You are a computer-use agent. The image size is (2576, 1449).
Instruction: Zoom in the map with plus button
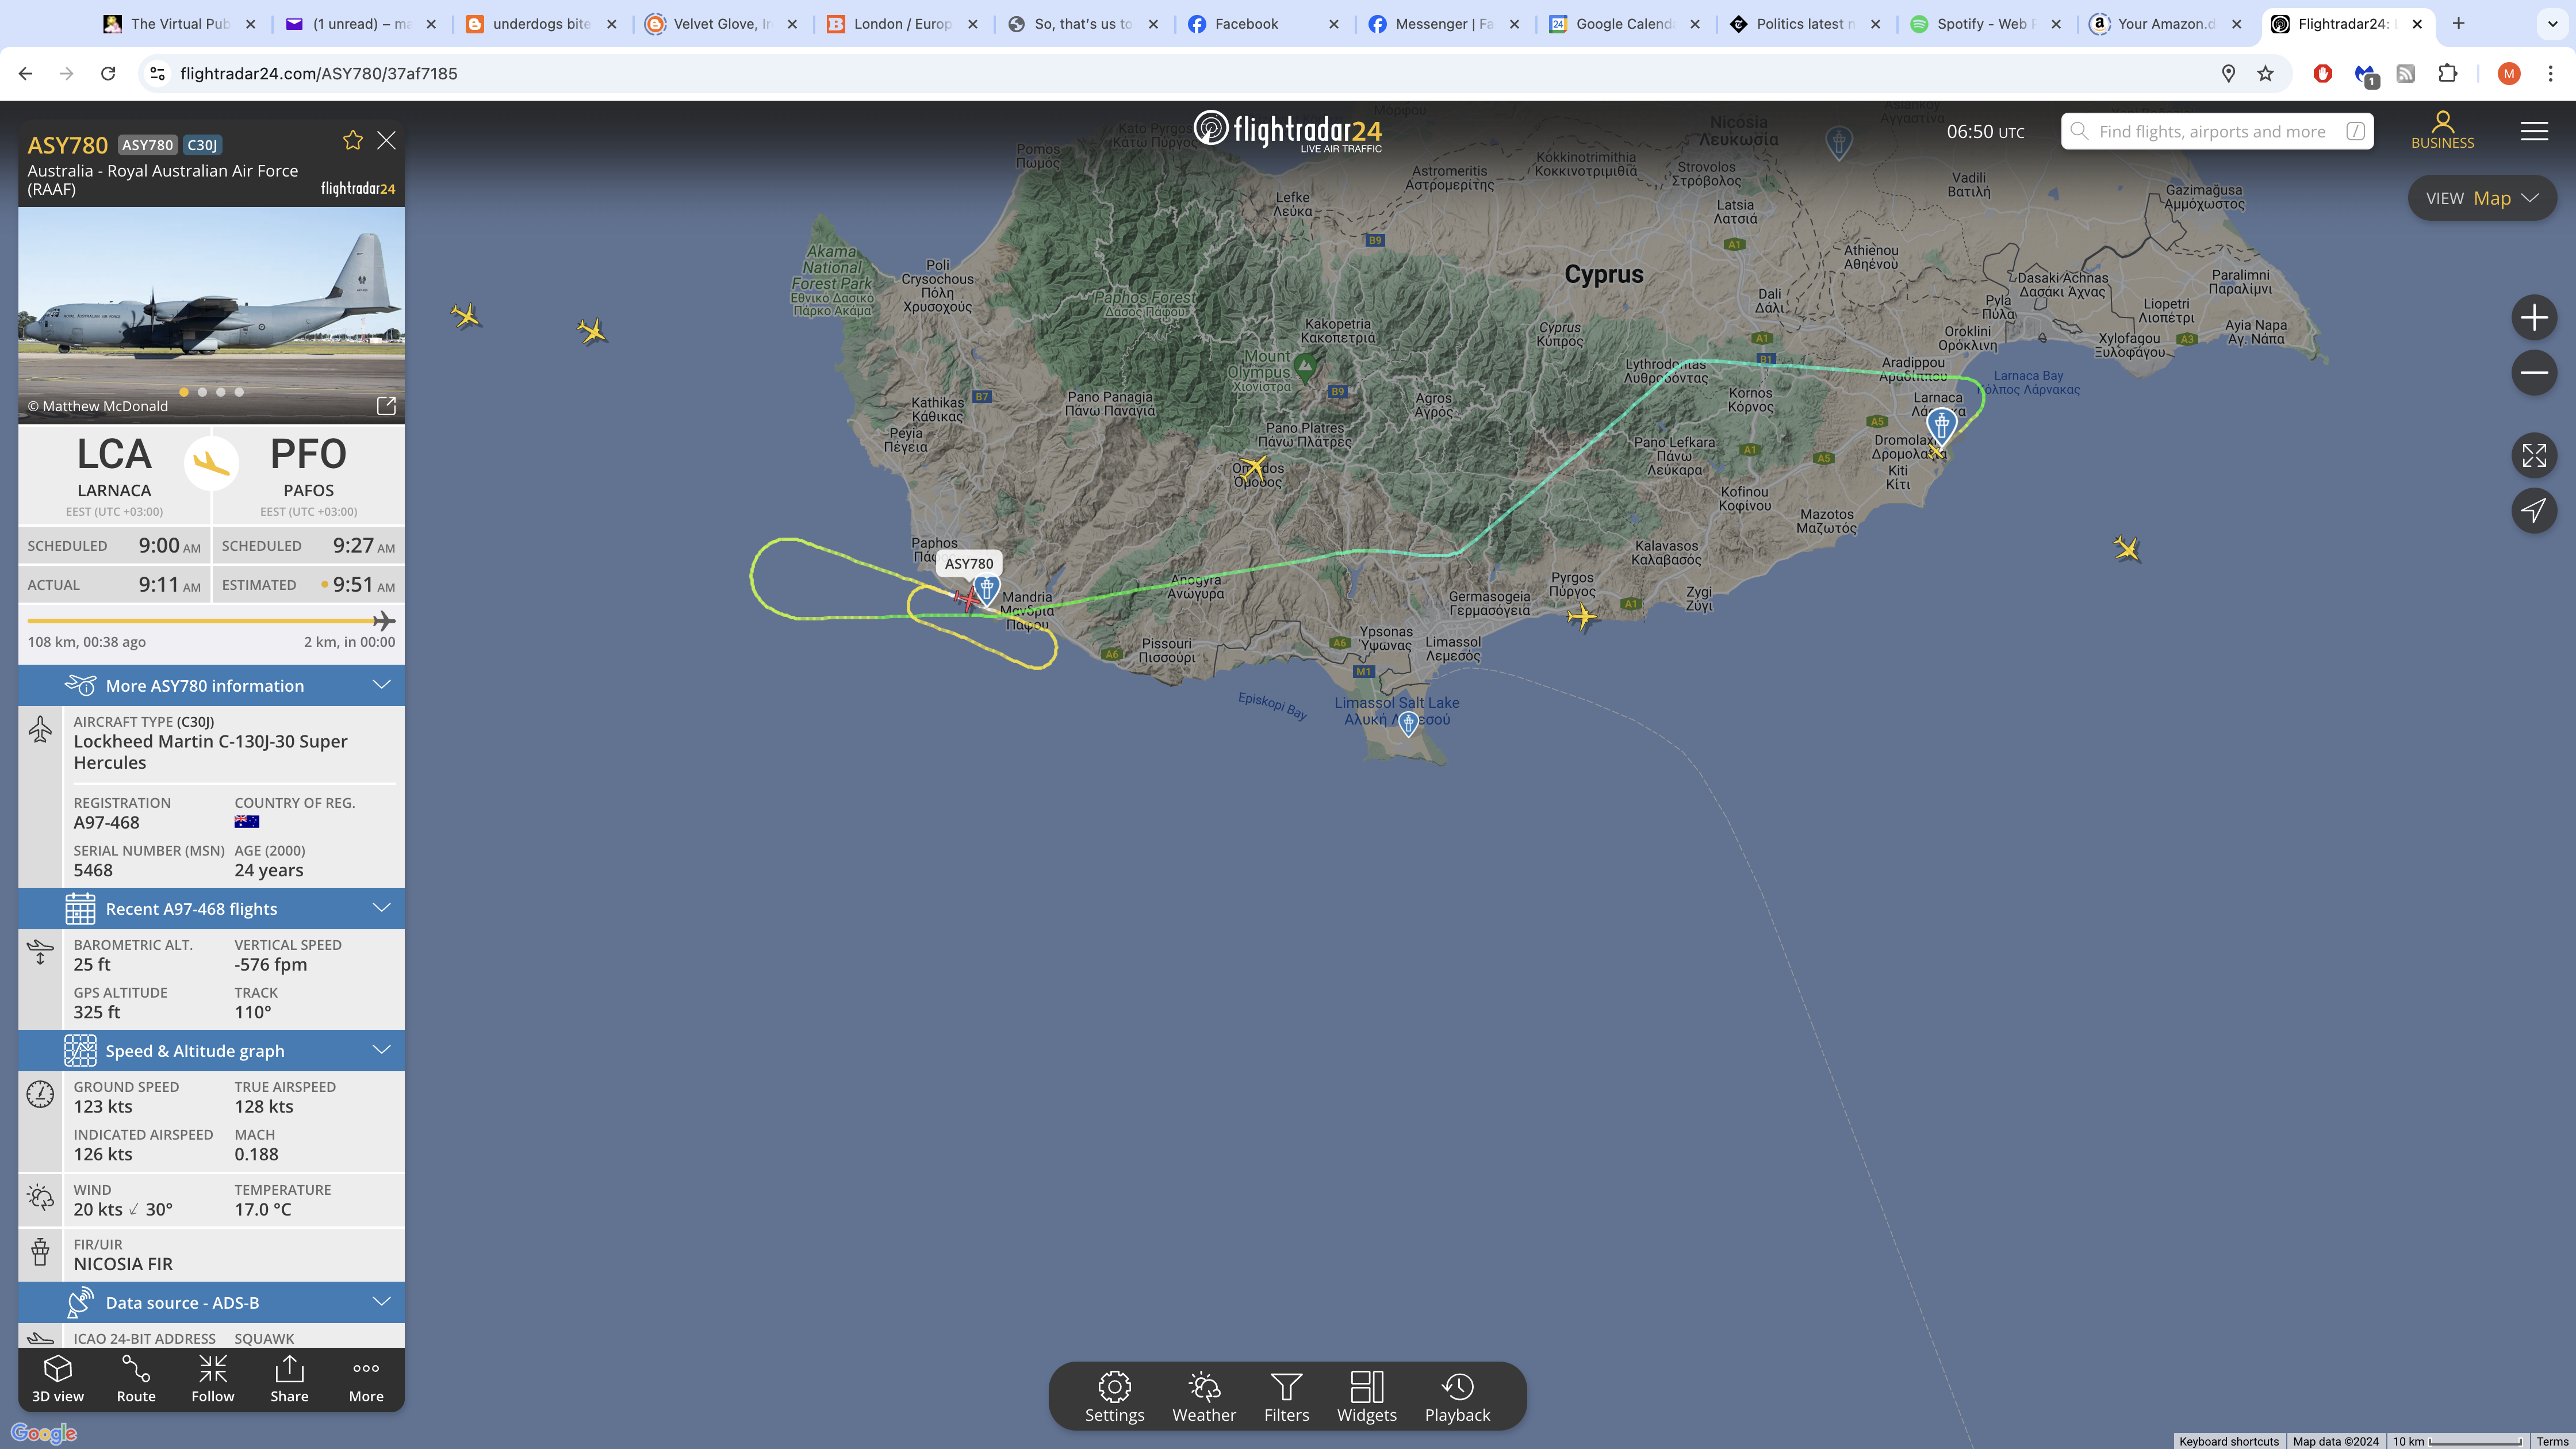pyautogui.click(x=2534, y=318)
